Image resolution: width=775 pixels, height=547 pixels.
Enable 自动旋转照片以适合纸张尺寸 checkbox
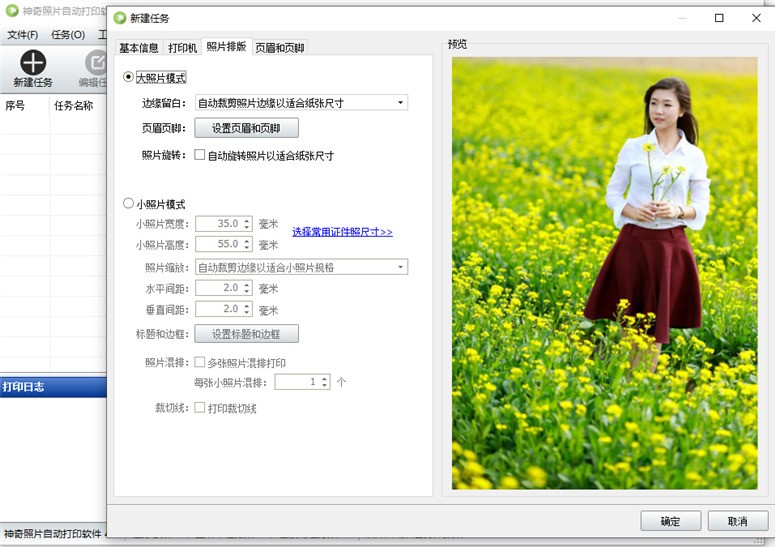pos(200,155)
